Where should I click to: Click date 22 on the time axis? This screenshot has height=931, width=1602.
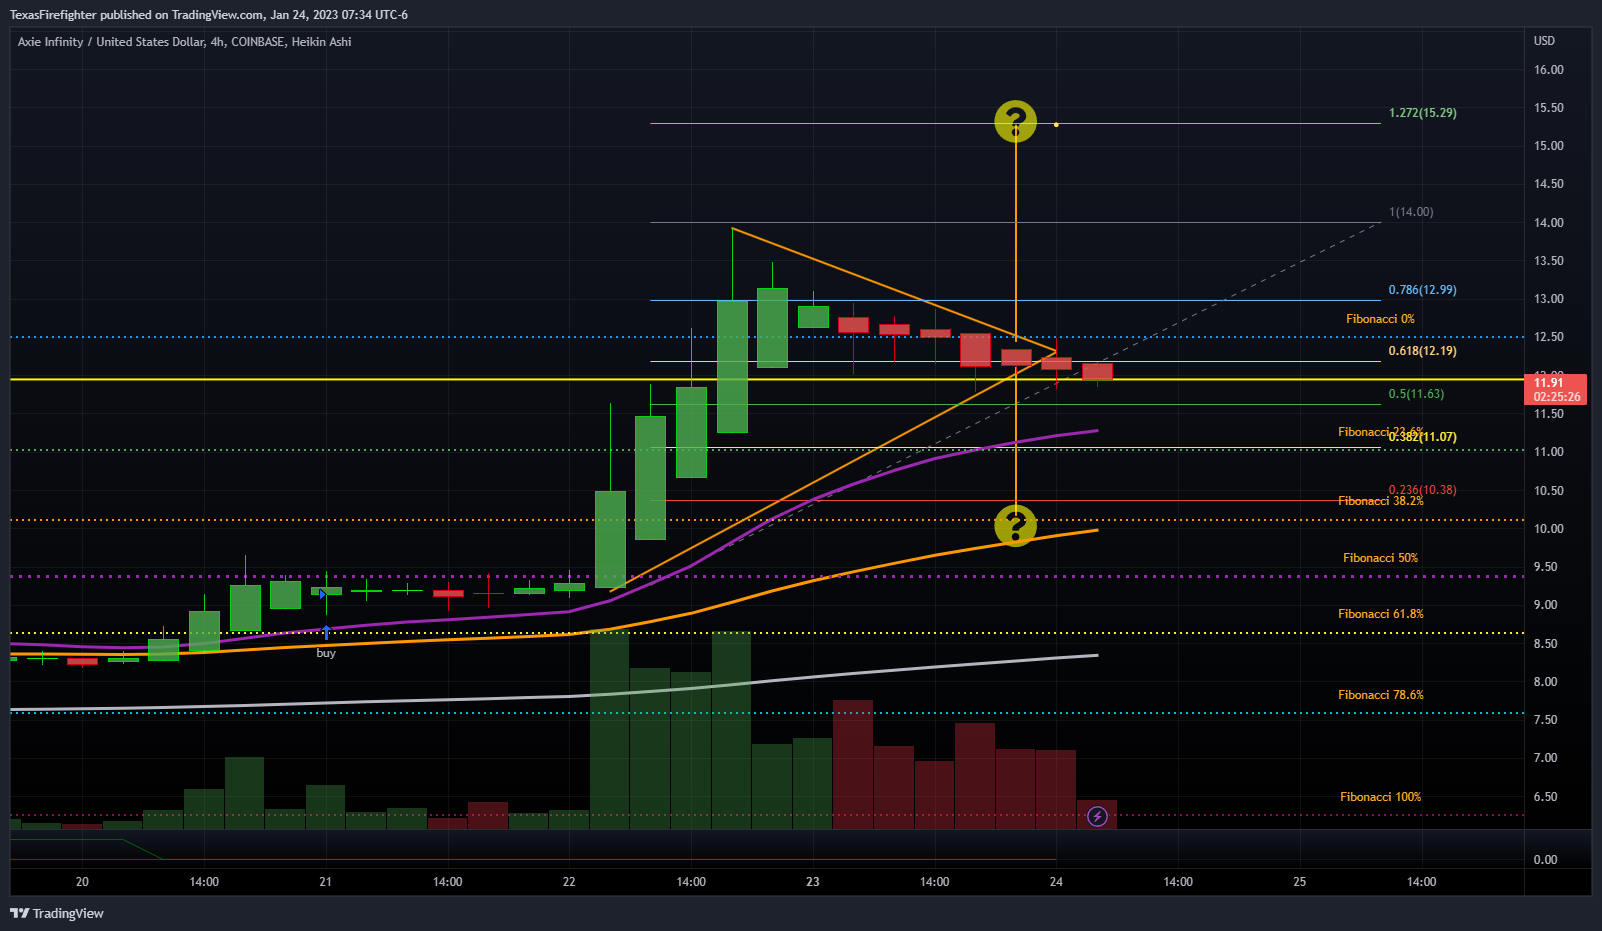[x=569, y=882]
